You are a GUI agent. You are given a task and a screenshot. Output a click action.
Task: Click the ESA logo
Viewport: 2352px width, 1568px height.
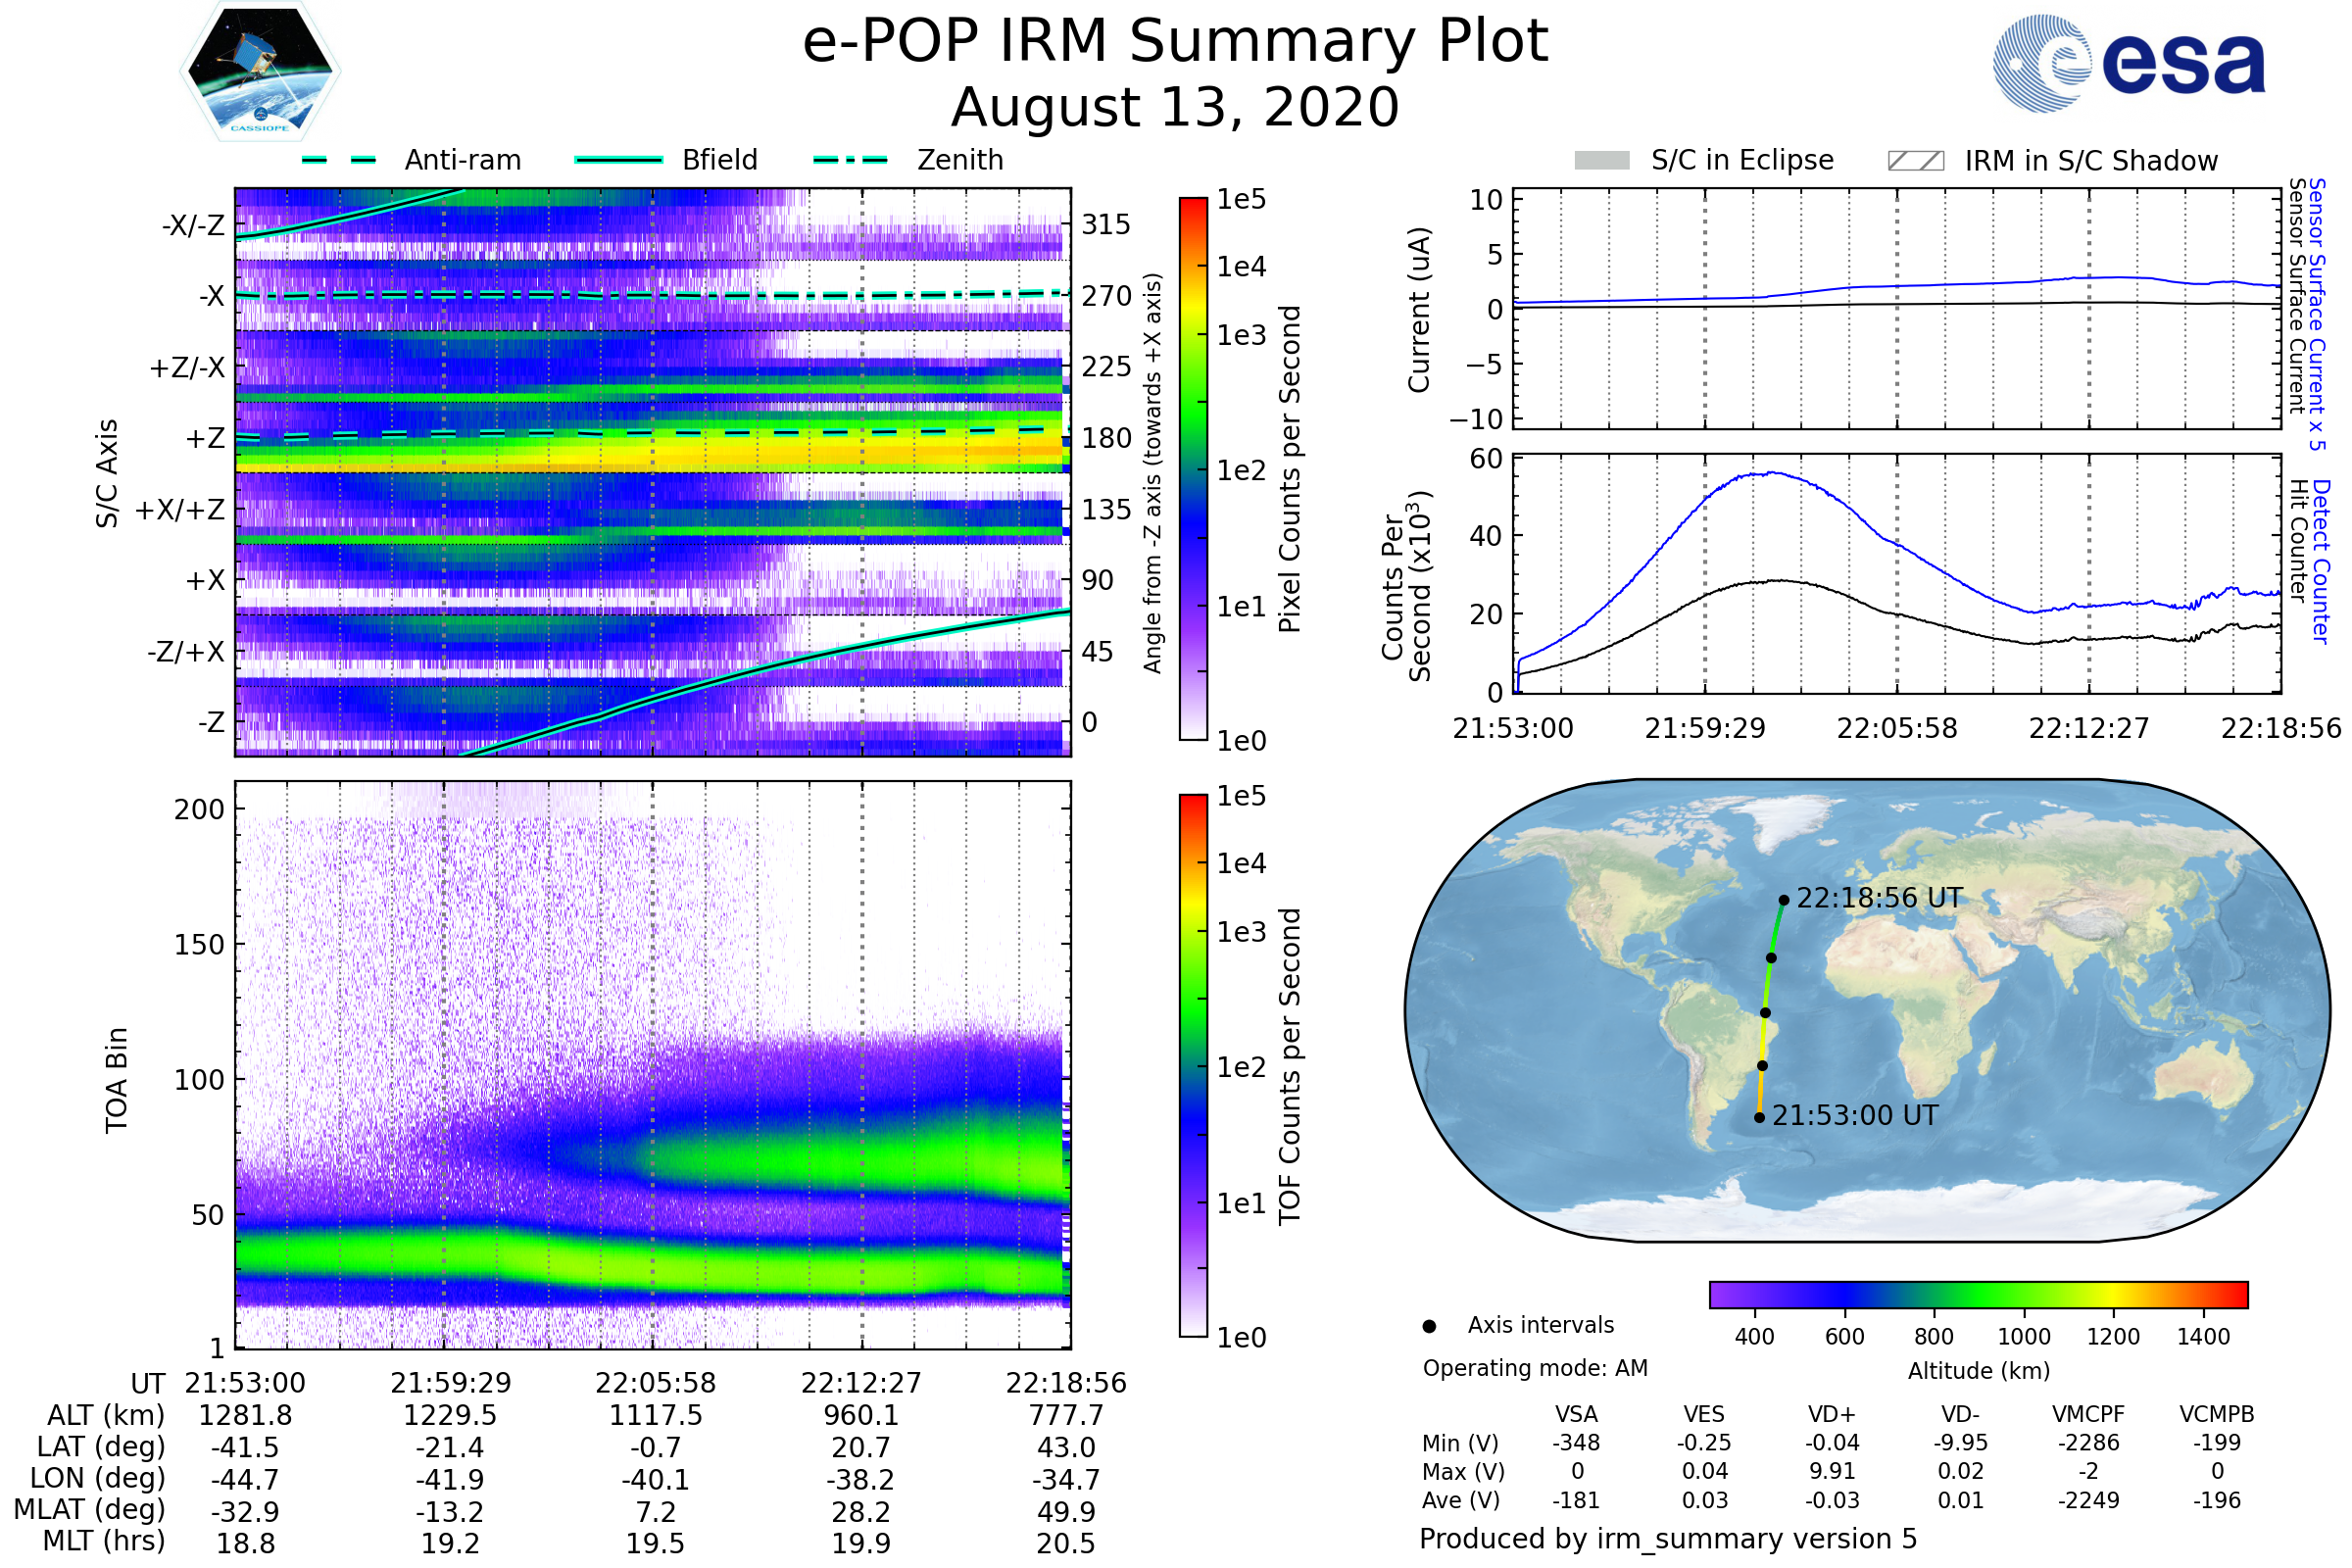pyautogui.click(x=2129, y=64)
